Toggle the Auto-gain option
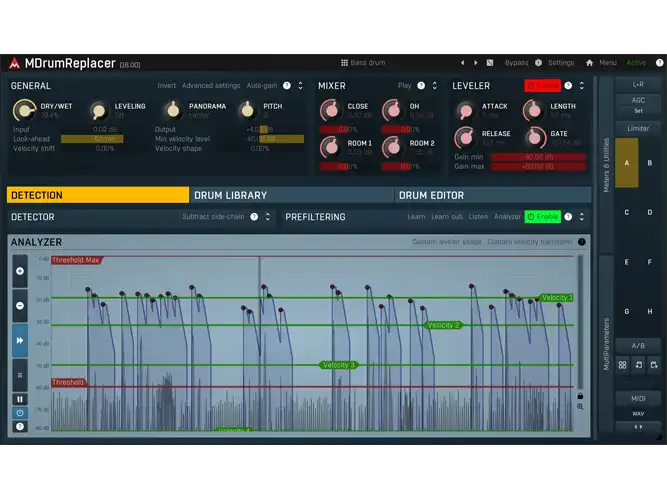 coord(262,86)
